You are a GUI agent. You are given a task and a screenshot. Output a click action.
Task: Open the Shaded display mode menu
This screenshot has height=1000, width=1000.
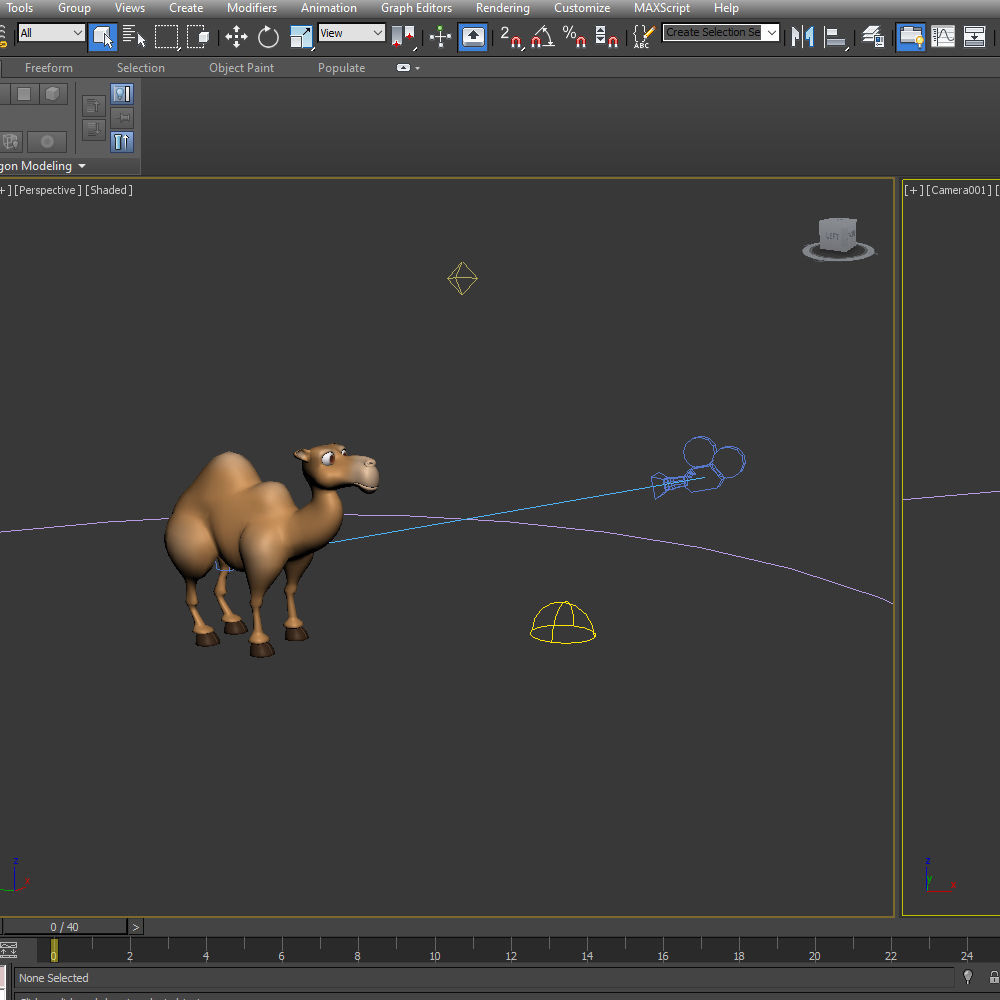coord(108,190)
